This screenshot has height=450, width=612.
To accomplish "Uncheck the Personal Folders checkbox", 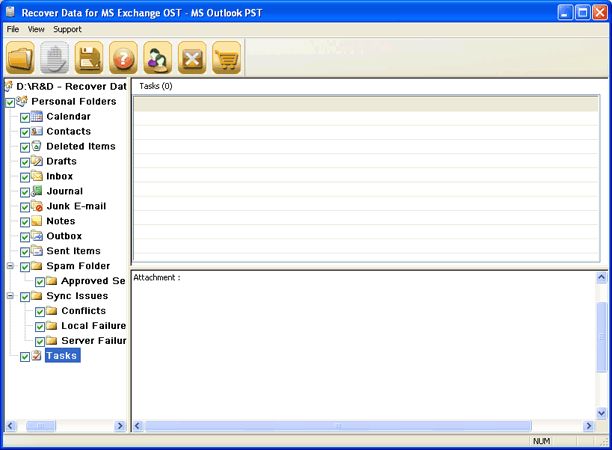I will click(x=10, y=103).
